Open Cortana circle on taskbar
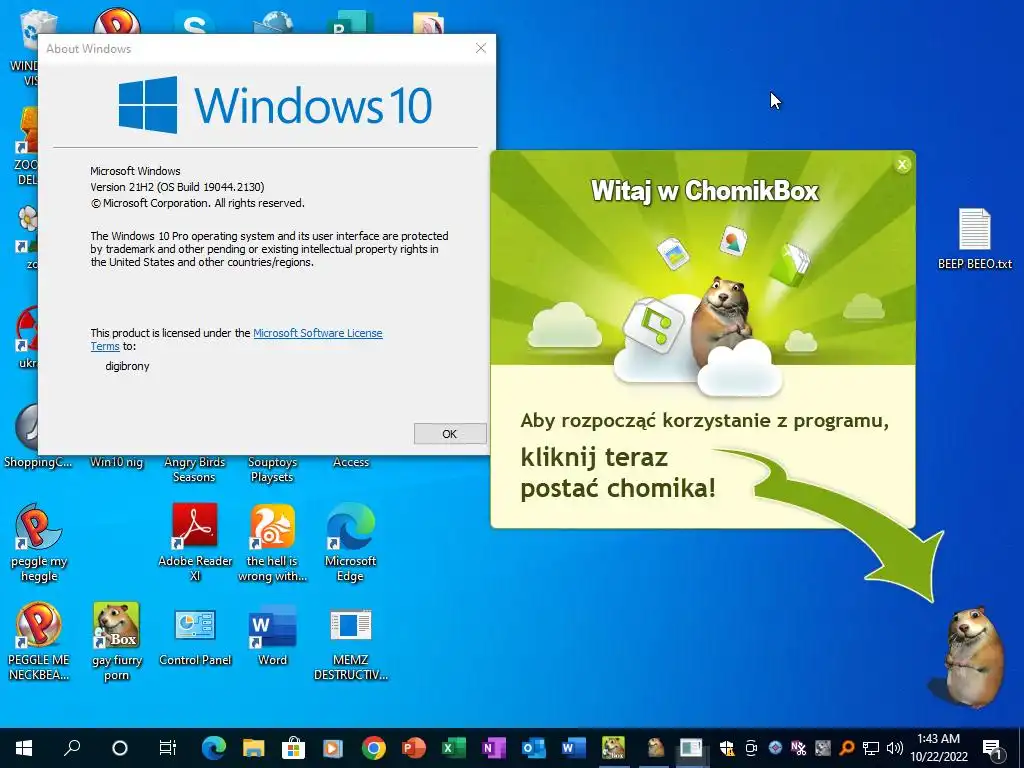Screen dimensions: 1024x768 point(120,748)
